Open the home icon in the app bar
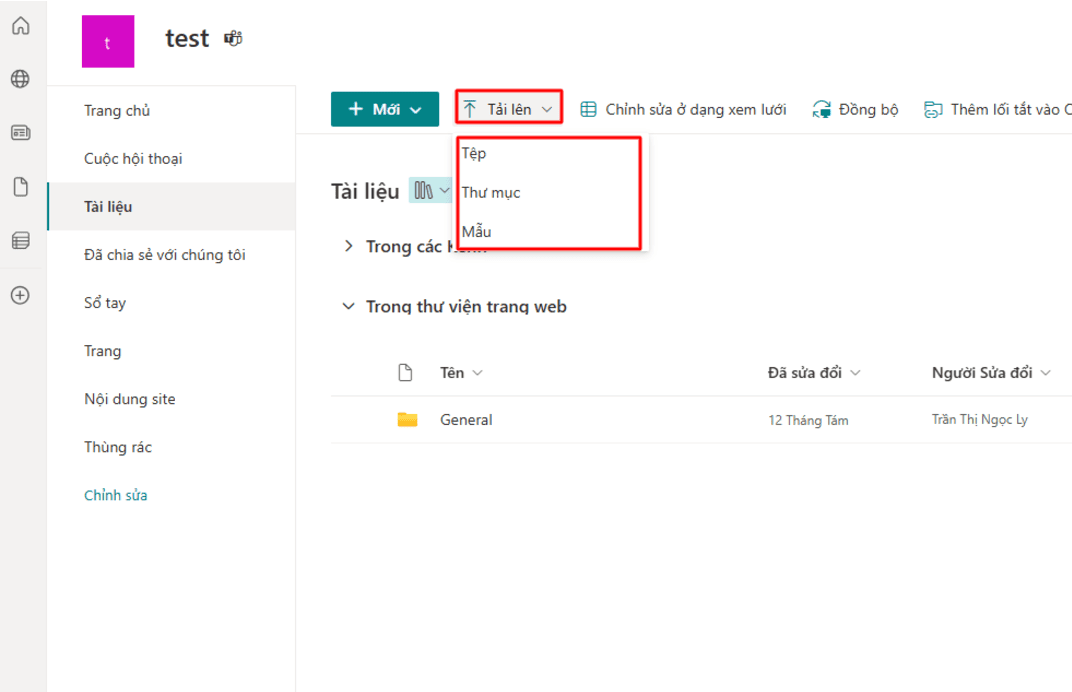Image resolution: width=1072 pixels, height=692 pixels. point(21,25)
